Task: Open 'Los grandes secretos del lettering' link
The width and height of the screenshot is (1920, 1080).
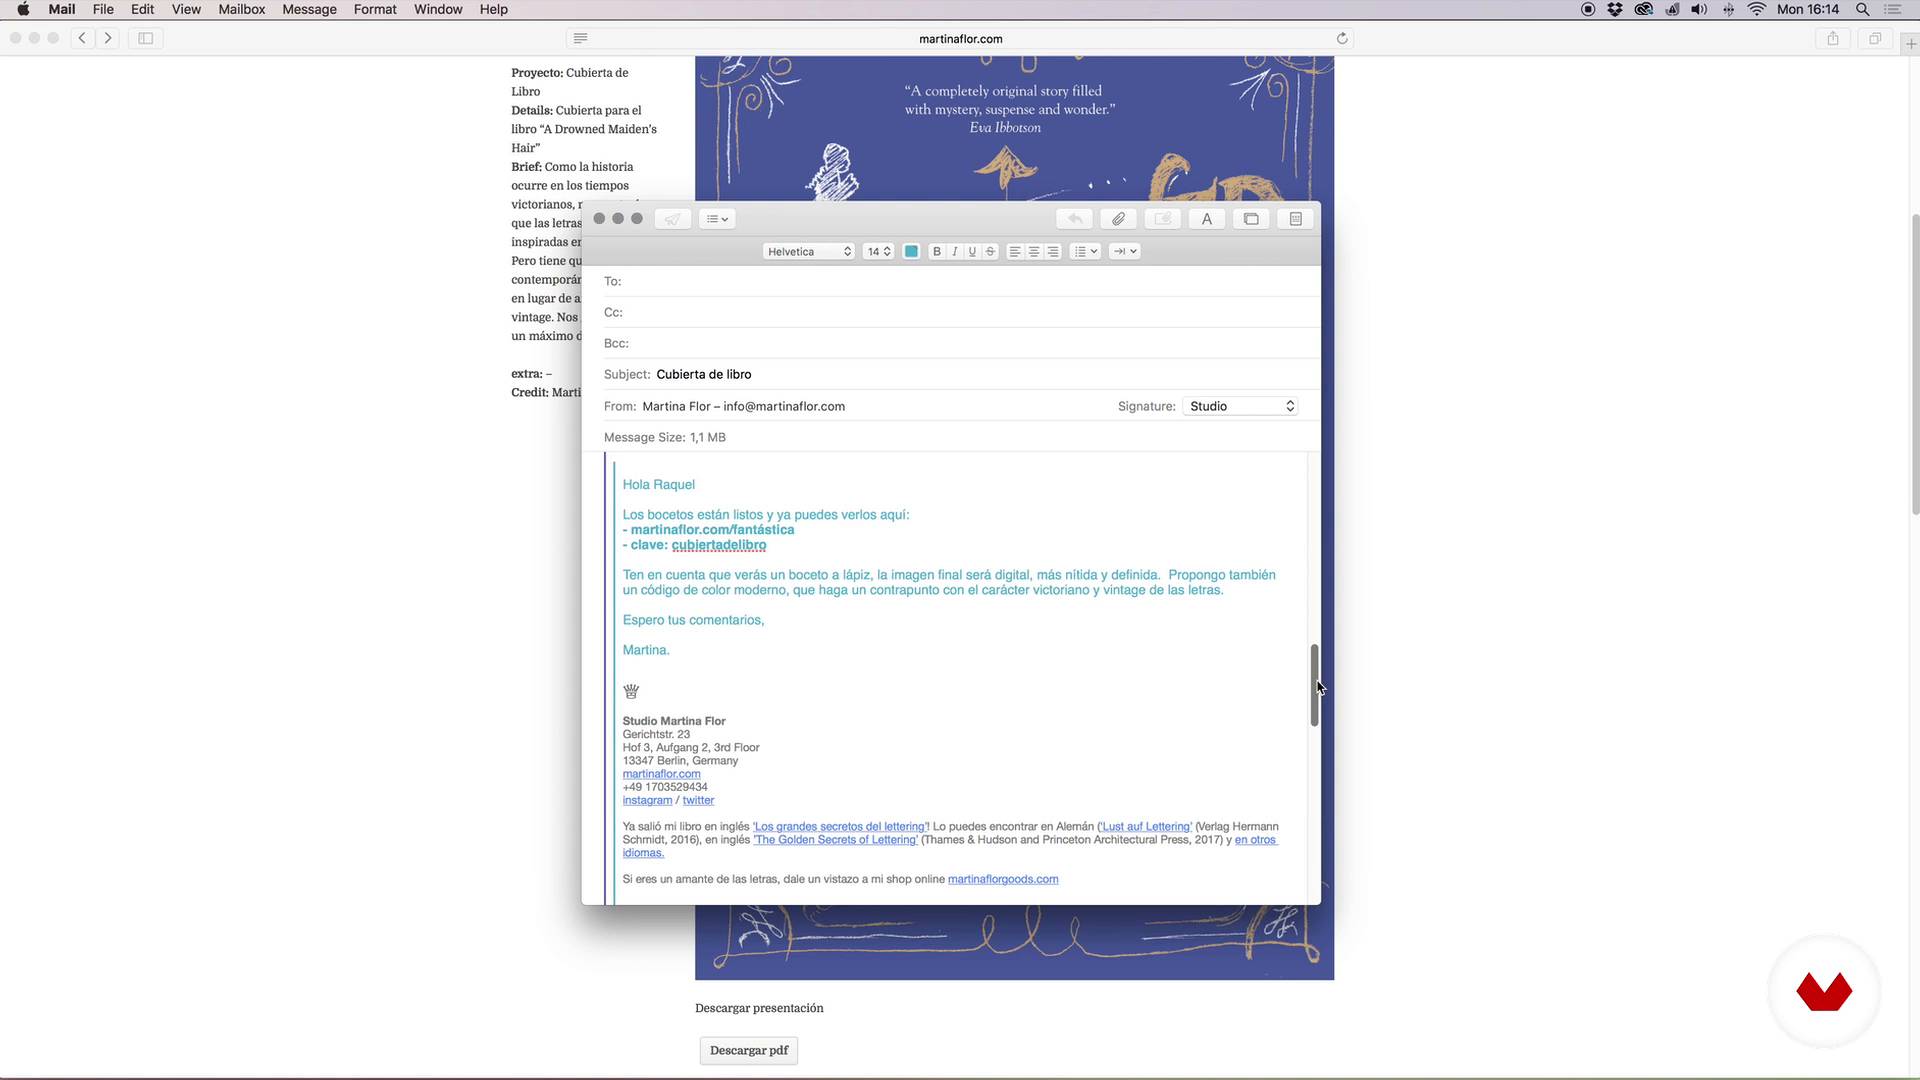Action: (x=840, y=827)
